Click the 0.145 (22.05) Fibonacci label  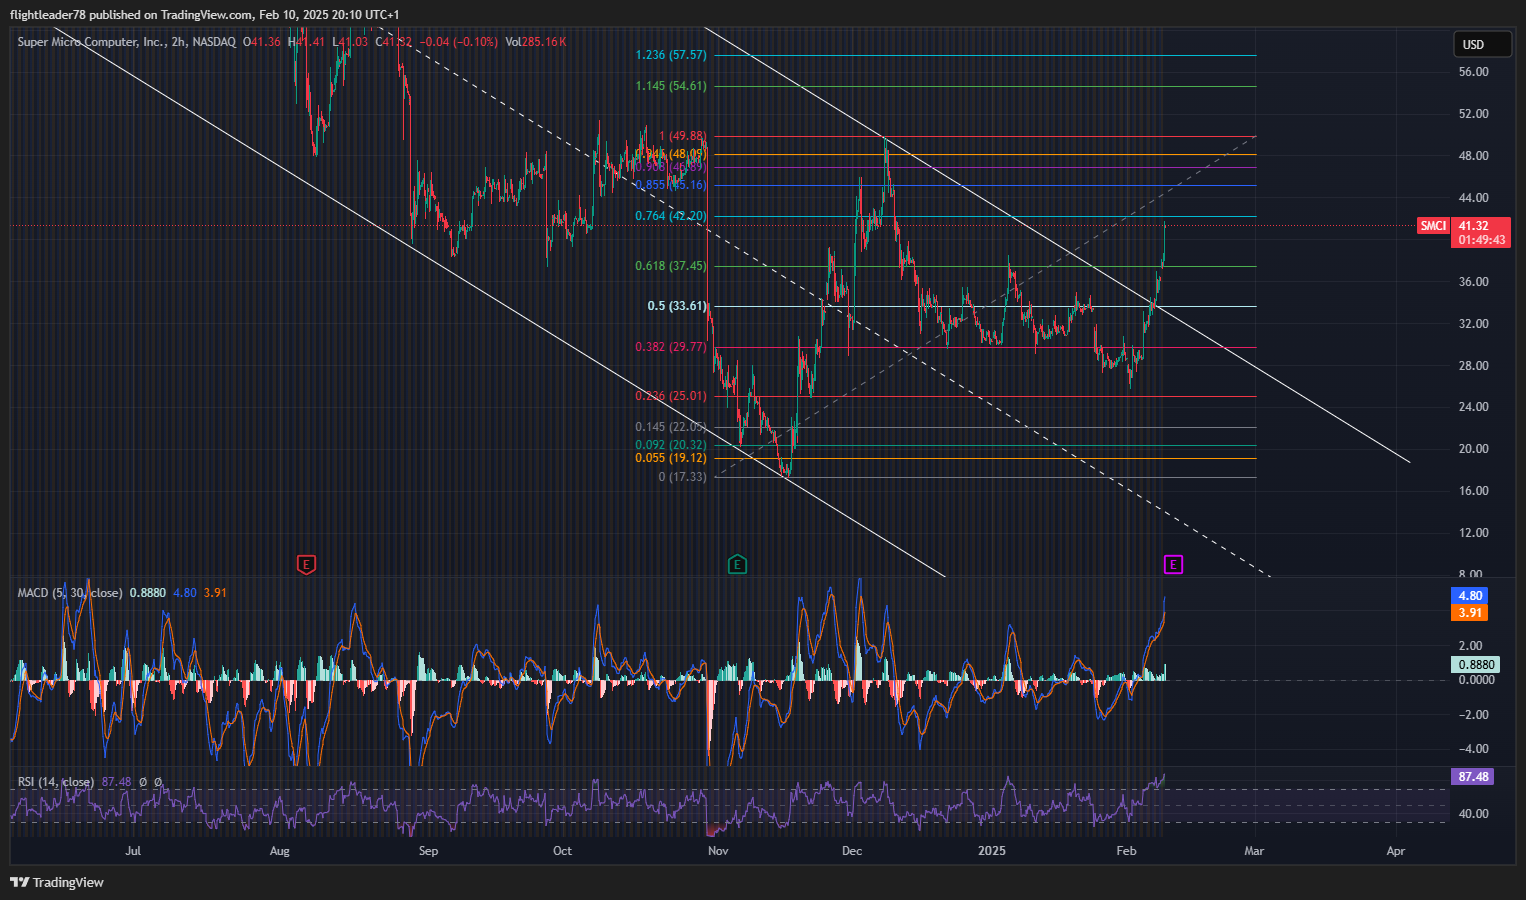[x=671, y=428]
